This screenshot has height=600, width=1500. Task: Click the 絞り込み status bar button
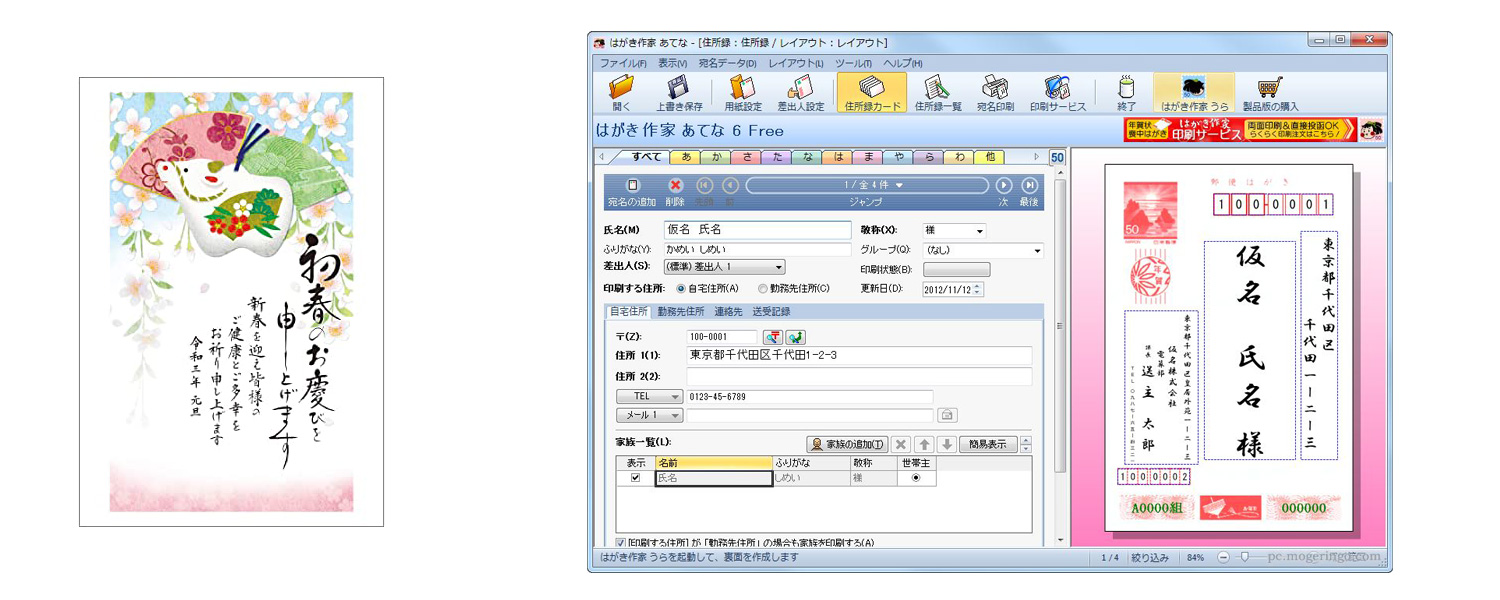point(1149,557)
